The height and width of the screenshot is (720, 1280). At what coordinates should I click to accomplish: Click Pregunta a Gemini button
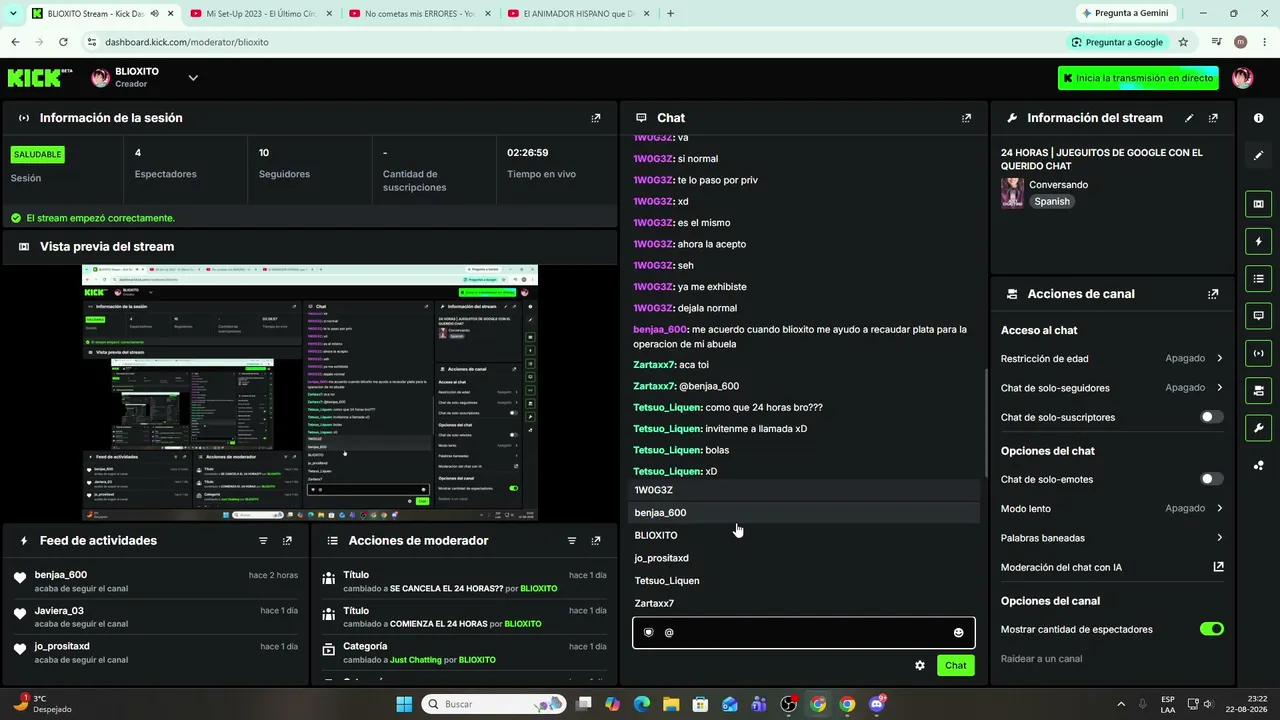pos(1124,14)
